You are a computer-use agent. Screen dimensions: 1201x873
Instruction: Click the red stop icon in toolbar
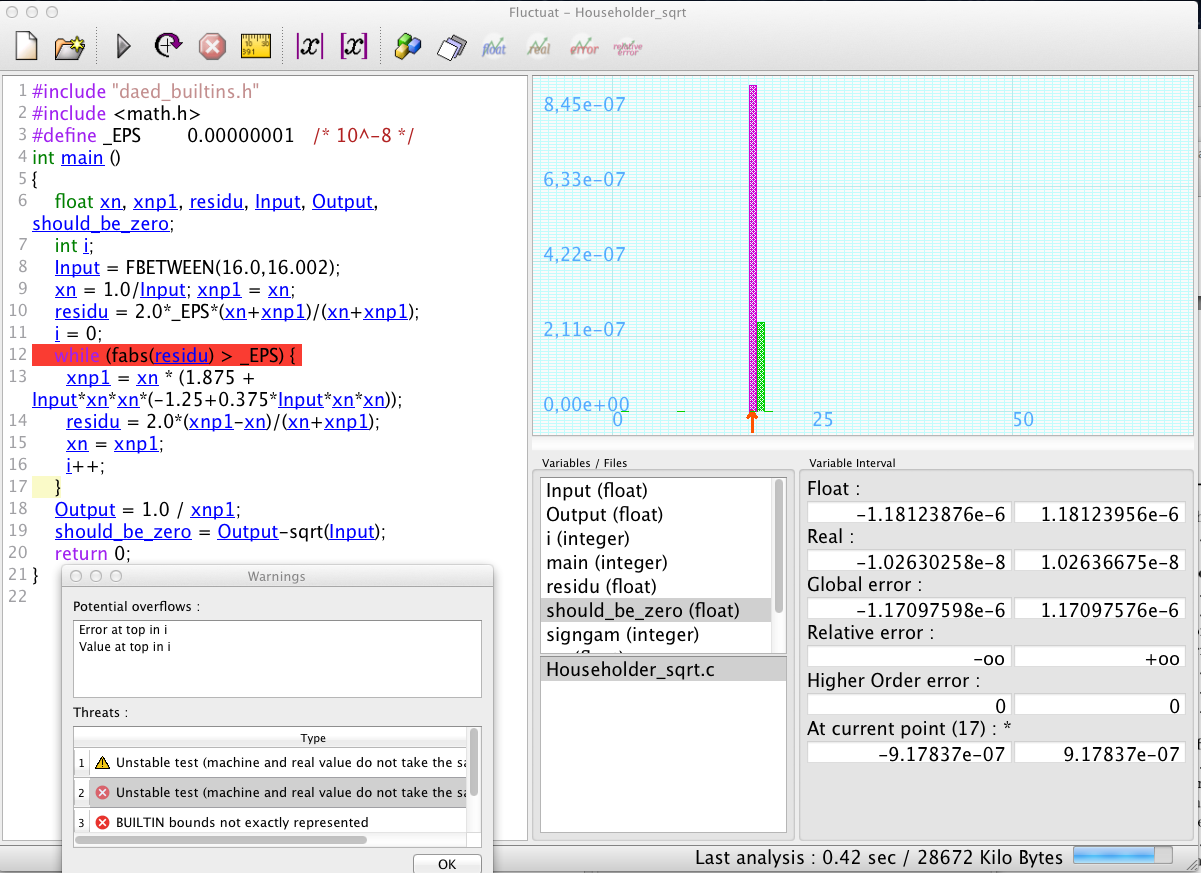click(x=212, y=46)
